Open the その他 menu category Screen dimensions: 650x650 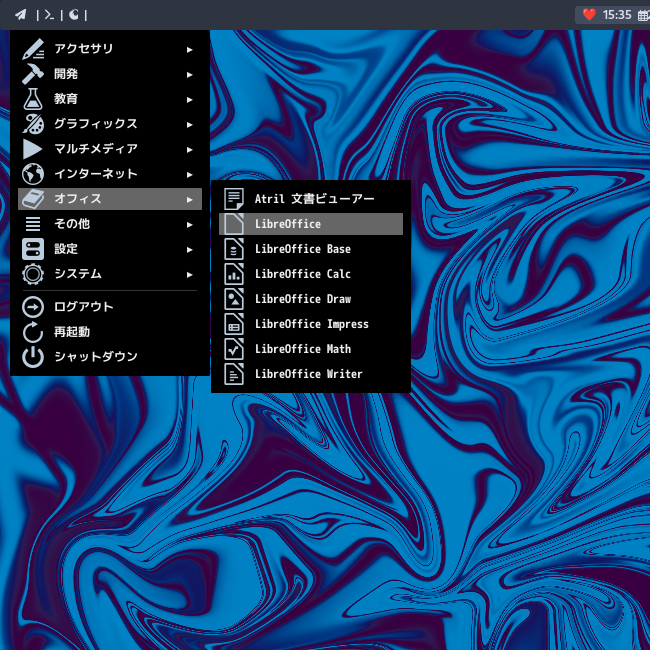tap(110, 224)
